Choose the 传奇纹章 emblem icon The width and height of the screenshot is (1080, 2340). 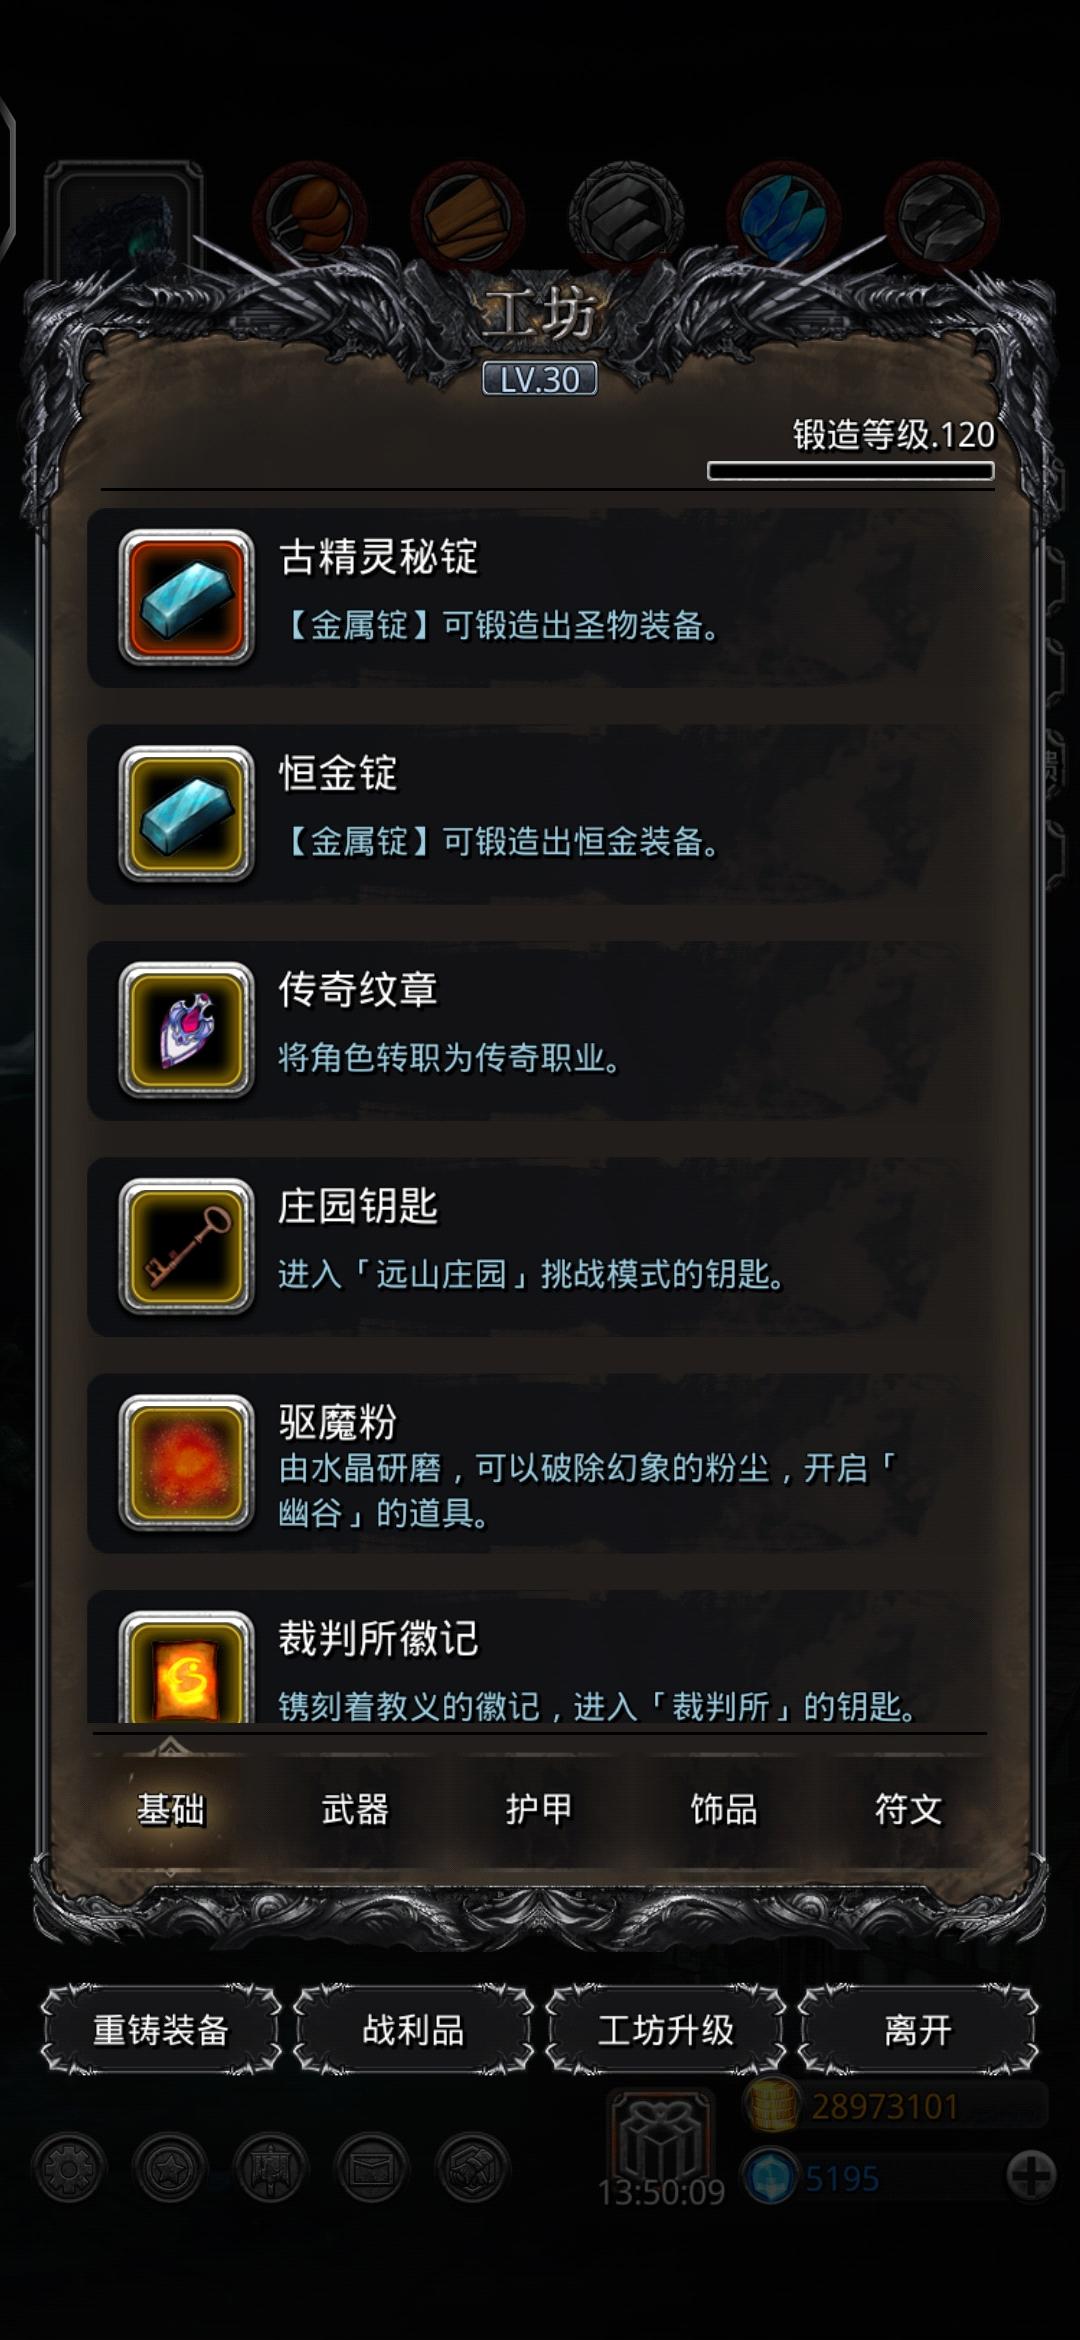(186, 1030)
